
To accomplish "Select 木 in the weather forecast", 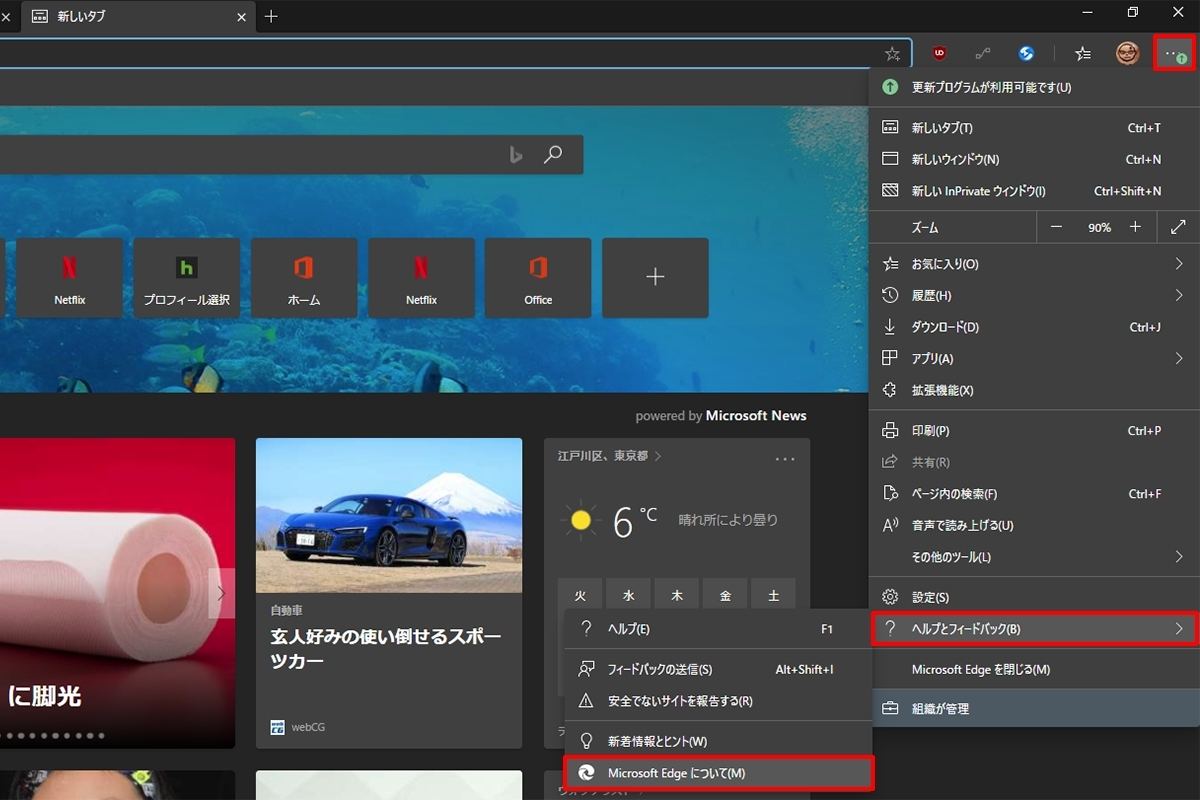I will (677, 596).
